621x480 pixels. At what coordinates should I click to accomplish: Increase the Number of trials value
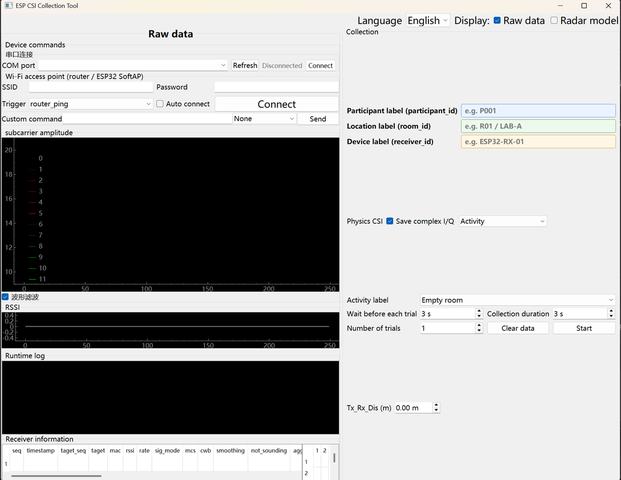479,325
